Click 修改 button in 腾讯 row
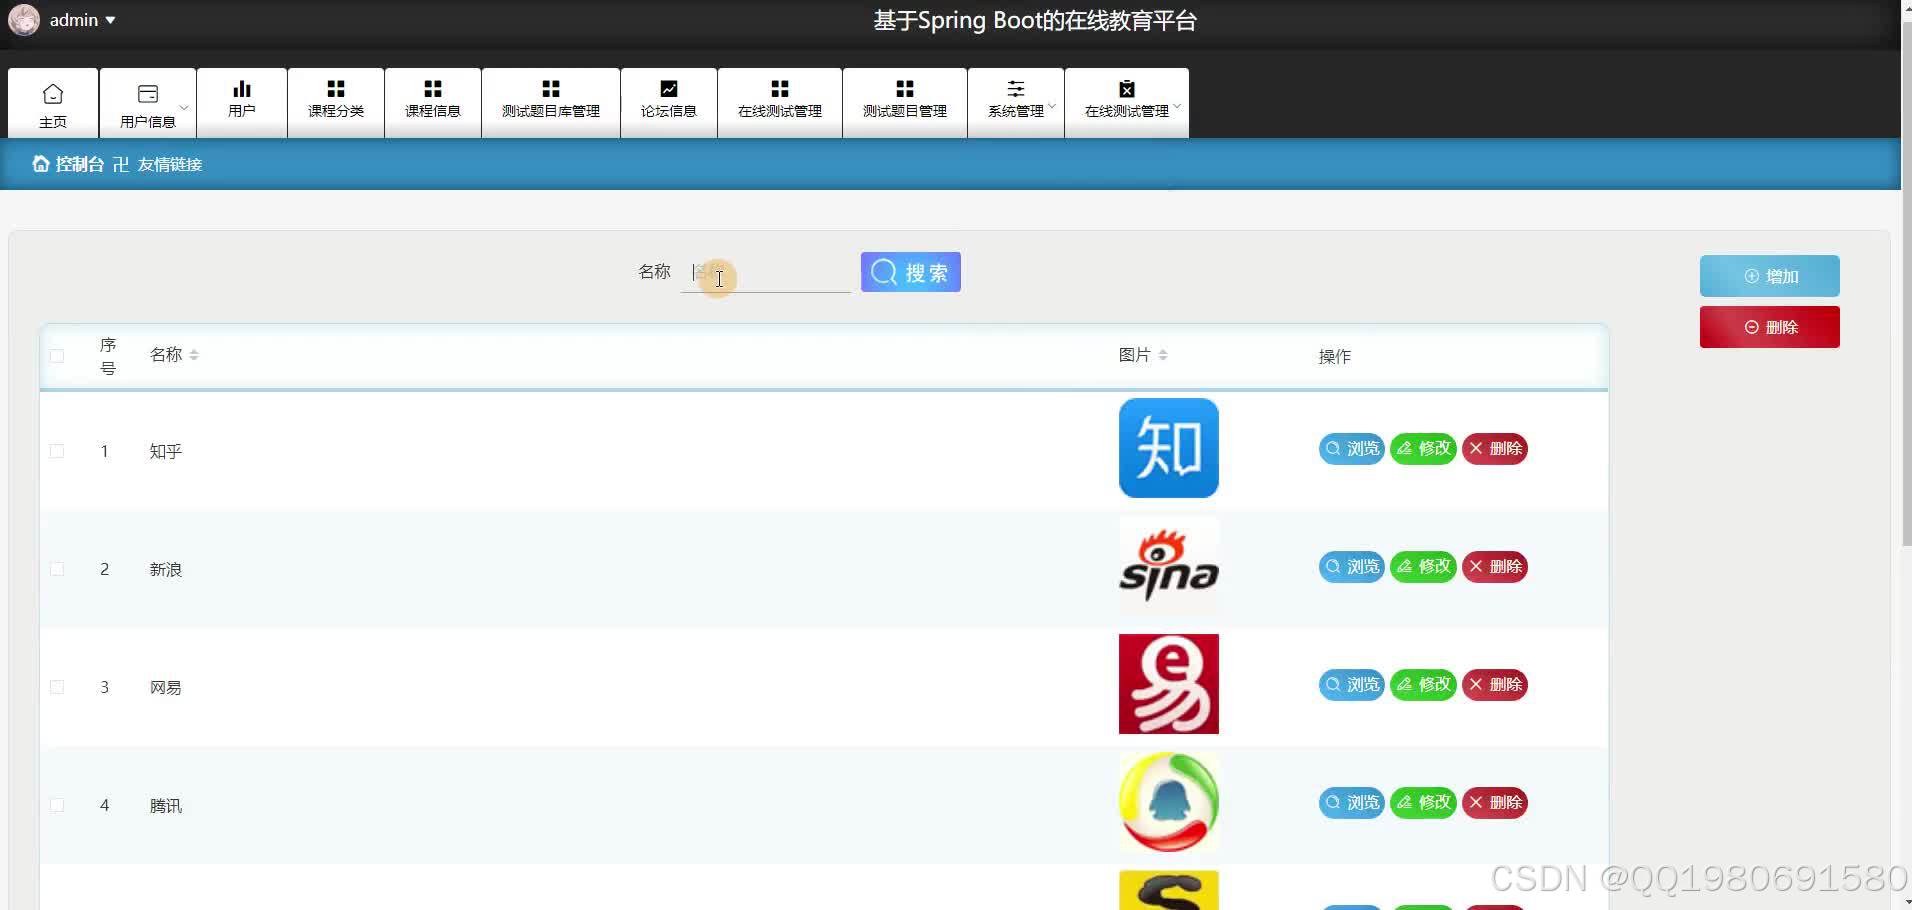 [x=1424, y=802]
